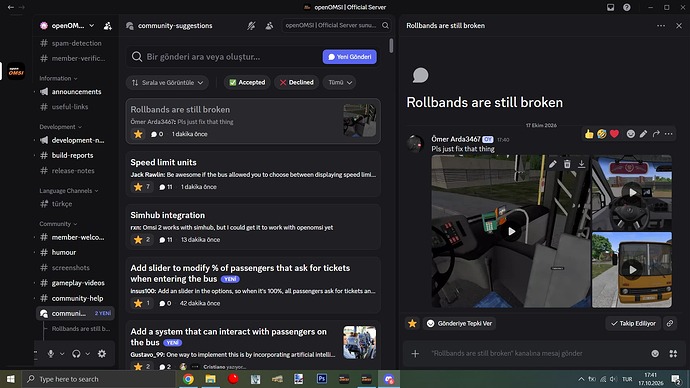Viewport: 690px width, 388px height.
Task: Open Ömer Arda3467 username in message
Action: (456, 139)
